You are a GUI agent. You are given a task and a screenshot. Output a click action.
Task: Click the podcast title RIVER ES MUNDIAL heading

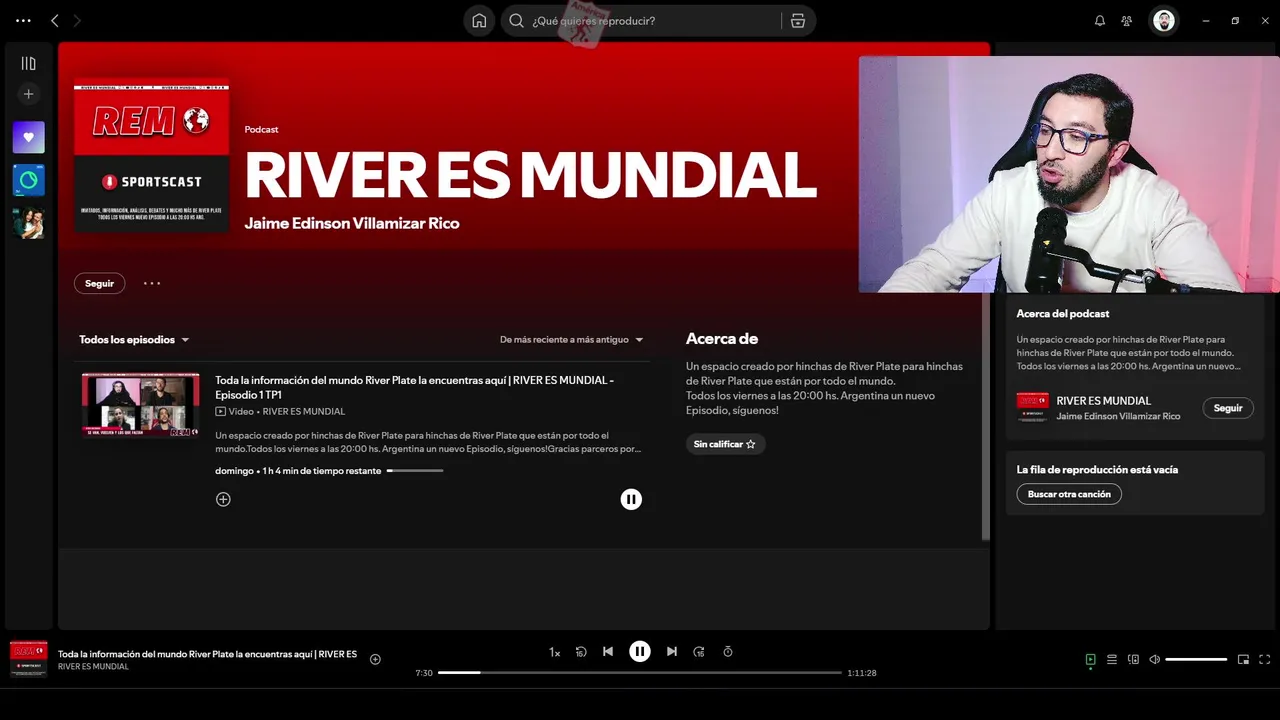click(530, 175)
